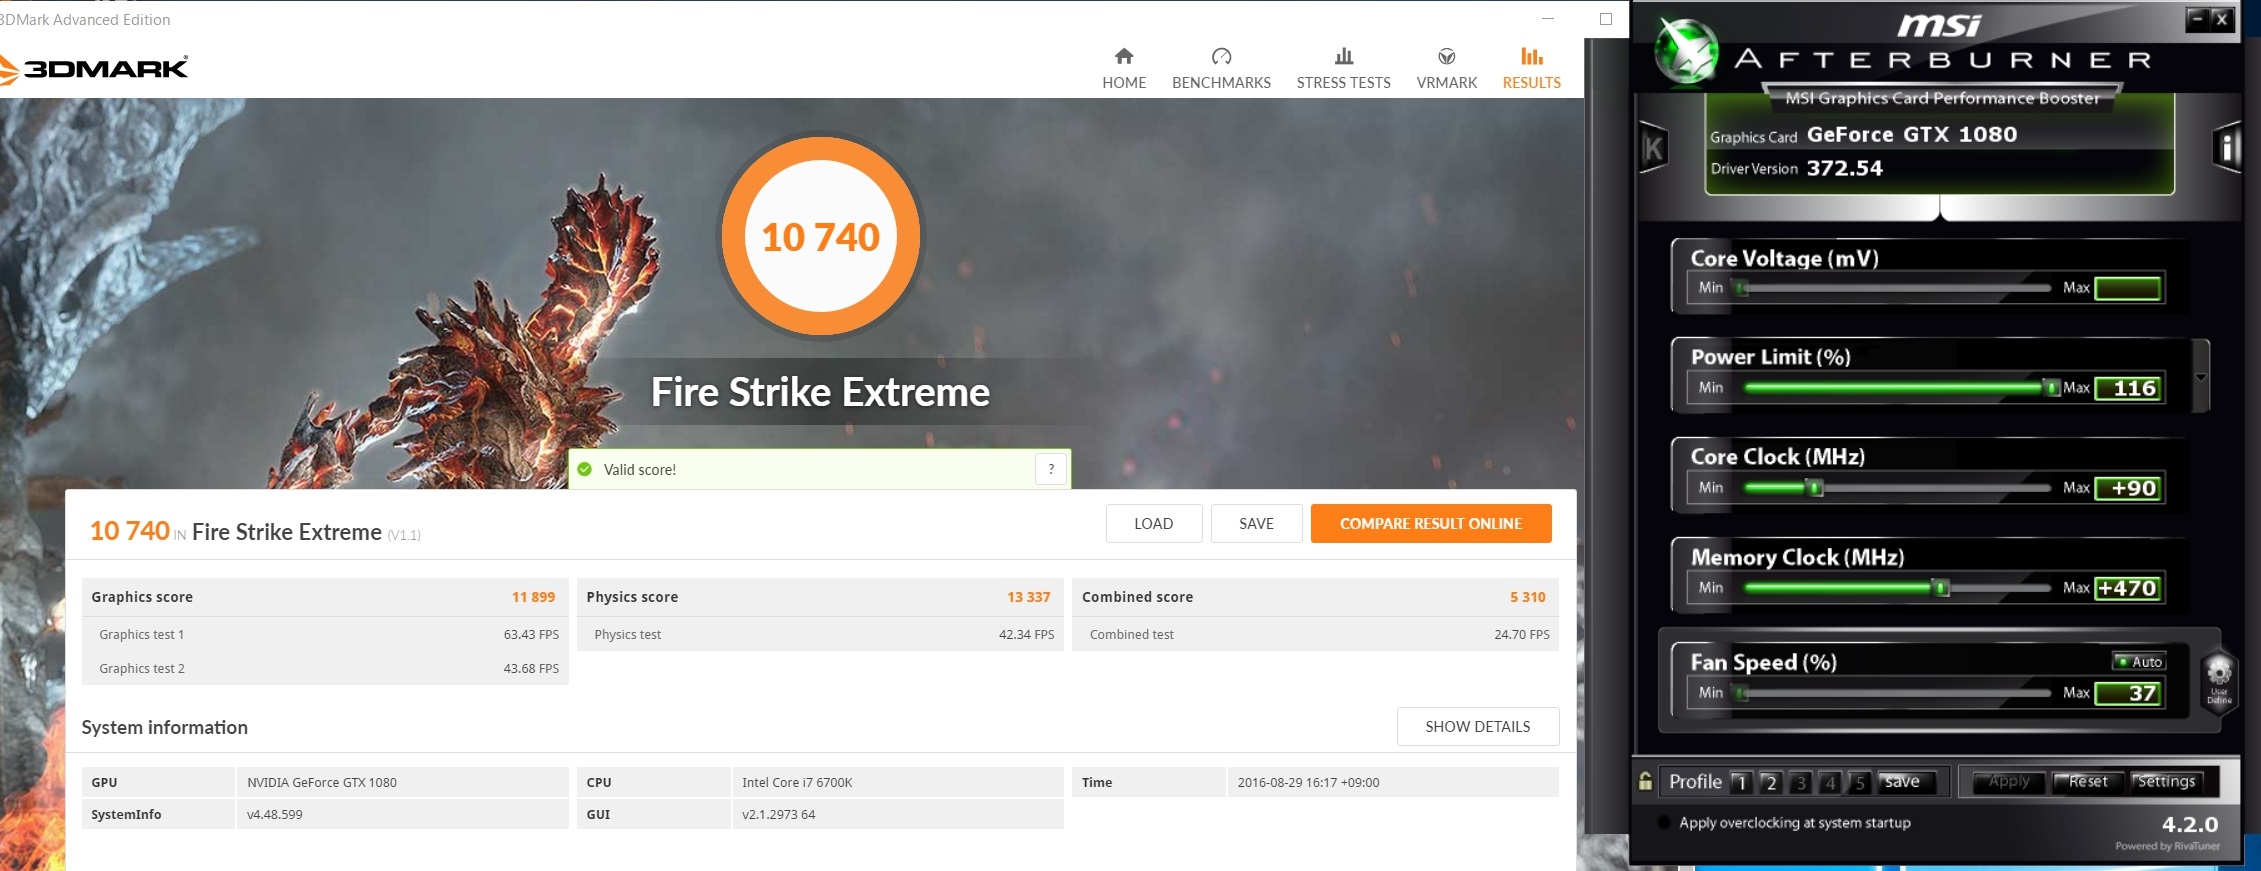
Task: Open the 3DMark Home tab
Action: [1124, 68]
